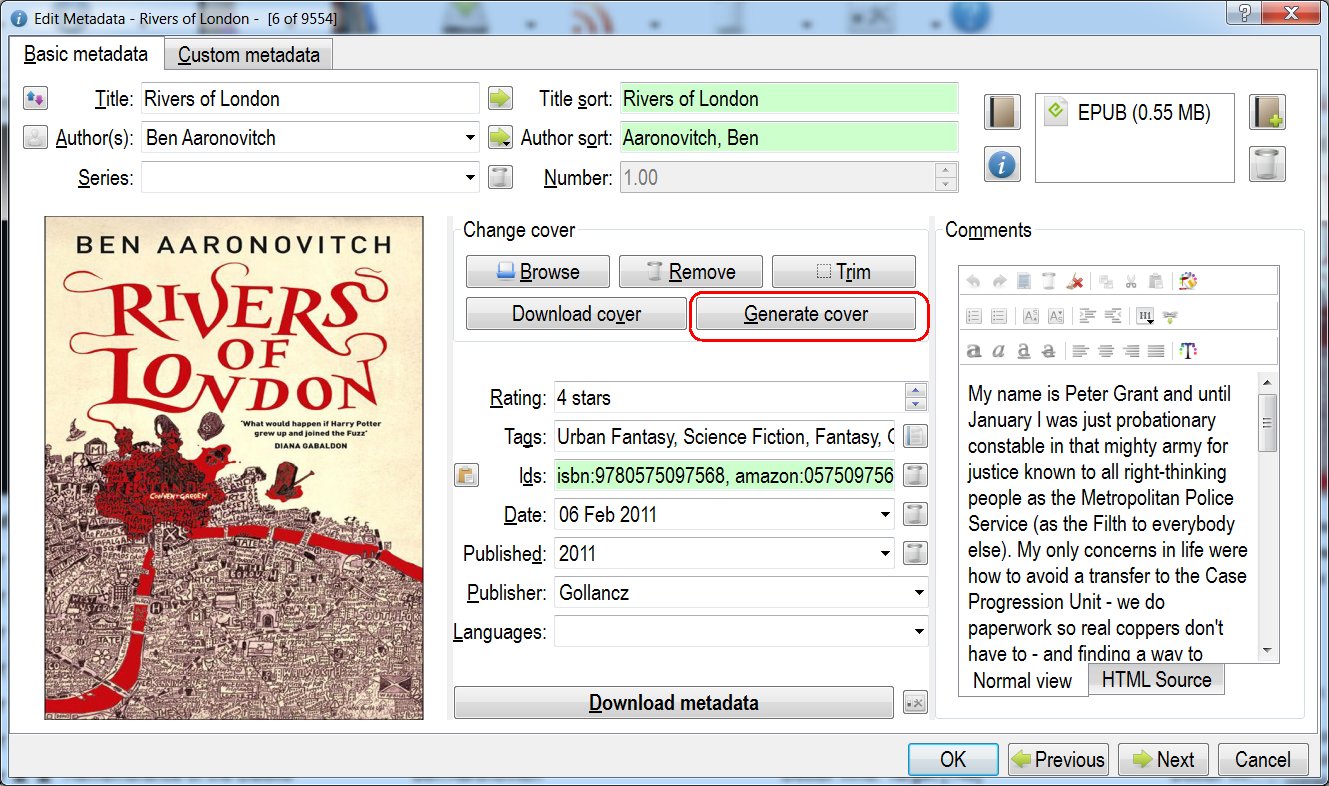This screenshot has height=786, width=1329.
Task: Click Generate cover button
Action: click(x=805, y=314)
